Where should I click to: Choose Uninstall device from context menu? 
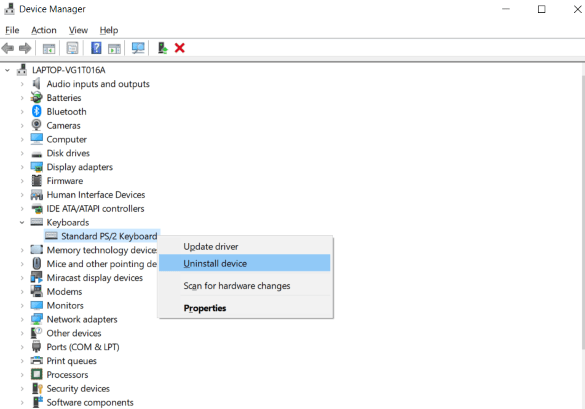[x=245, y=263]
